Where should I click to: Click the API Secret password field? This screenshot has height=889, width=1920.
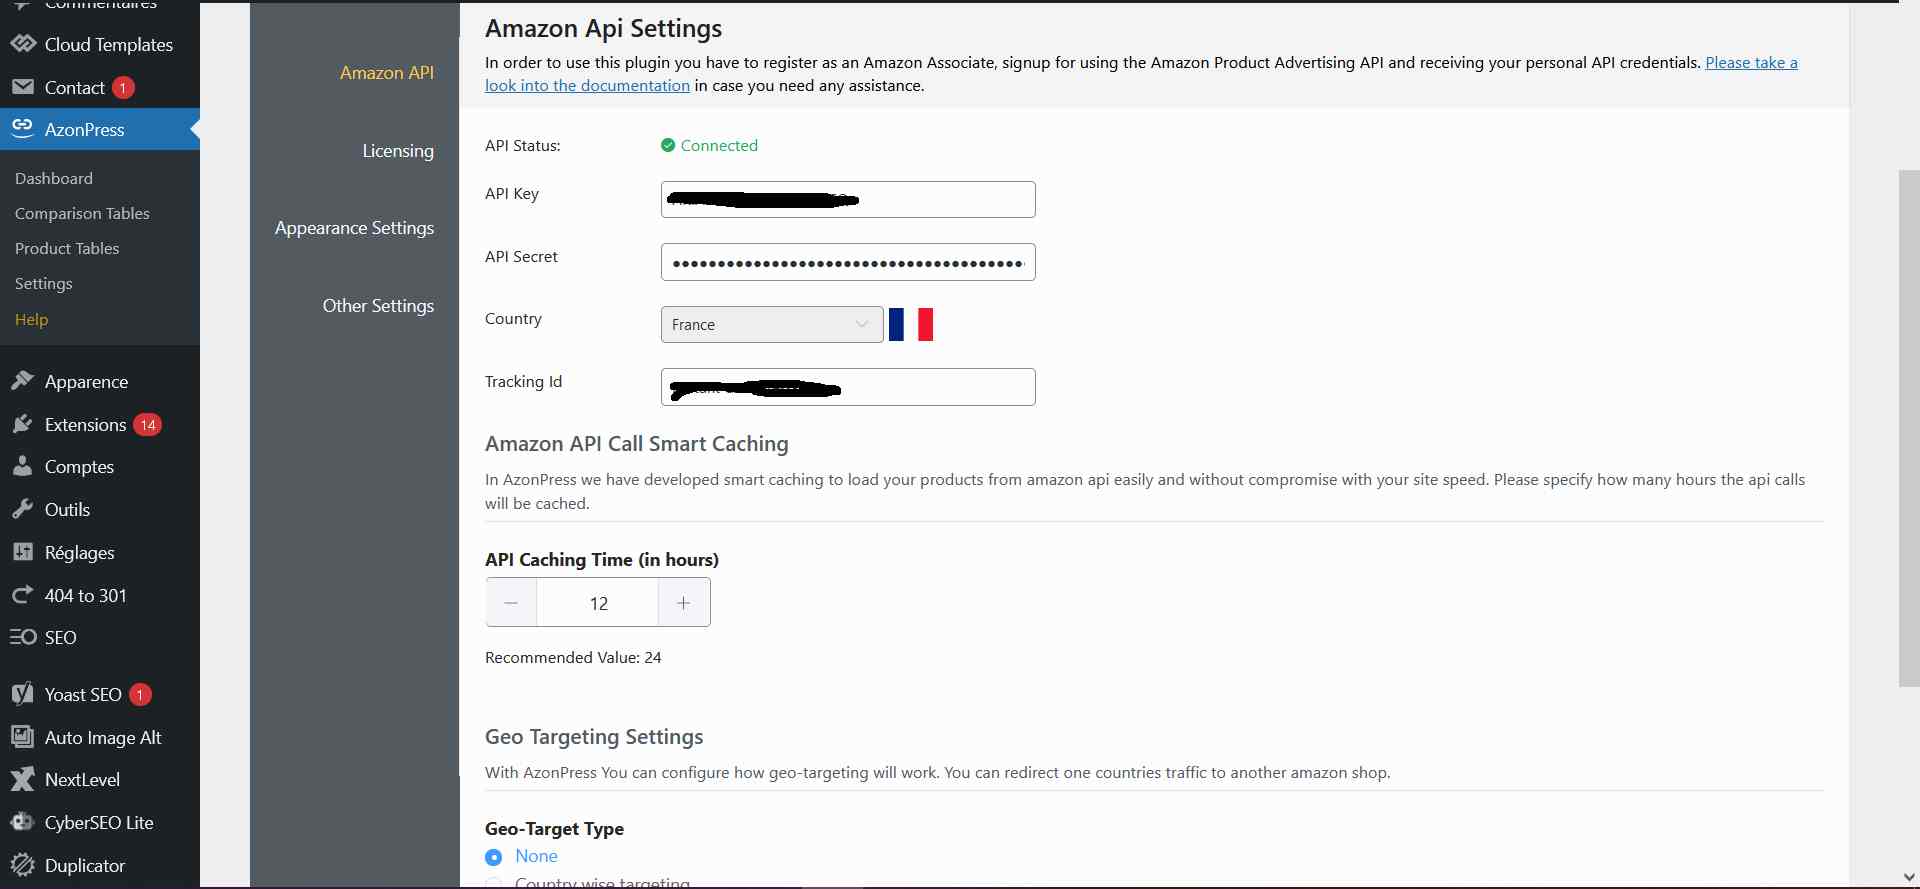848,262
